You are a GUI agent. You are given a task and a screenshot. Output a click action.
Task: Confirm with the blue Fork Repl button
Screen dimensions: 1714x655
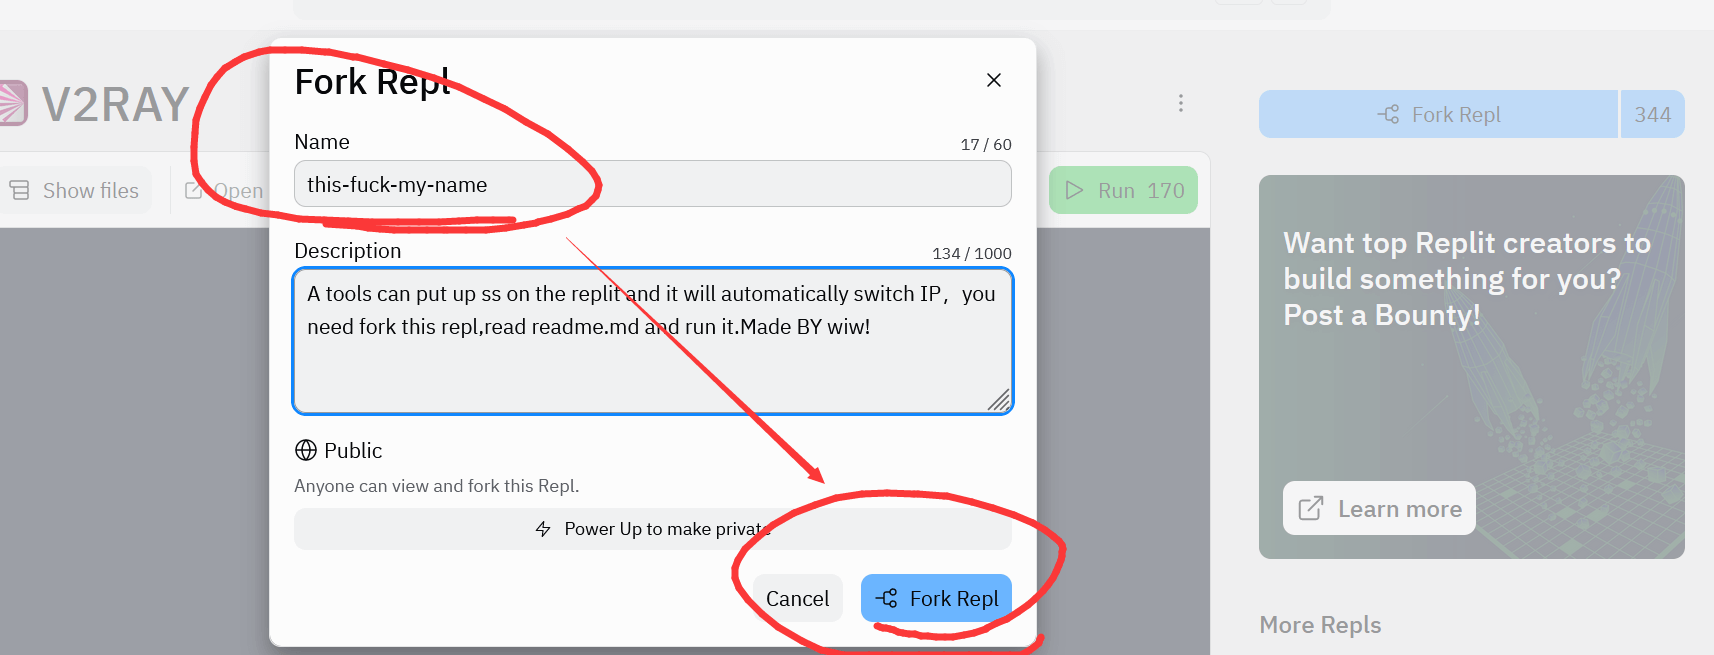(936, 598)
